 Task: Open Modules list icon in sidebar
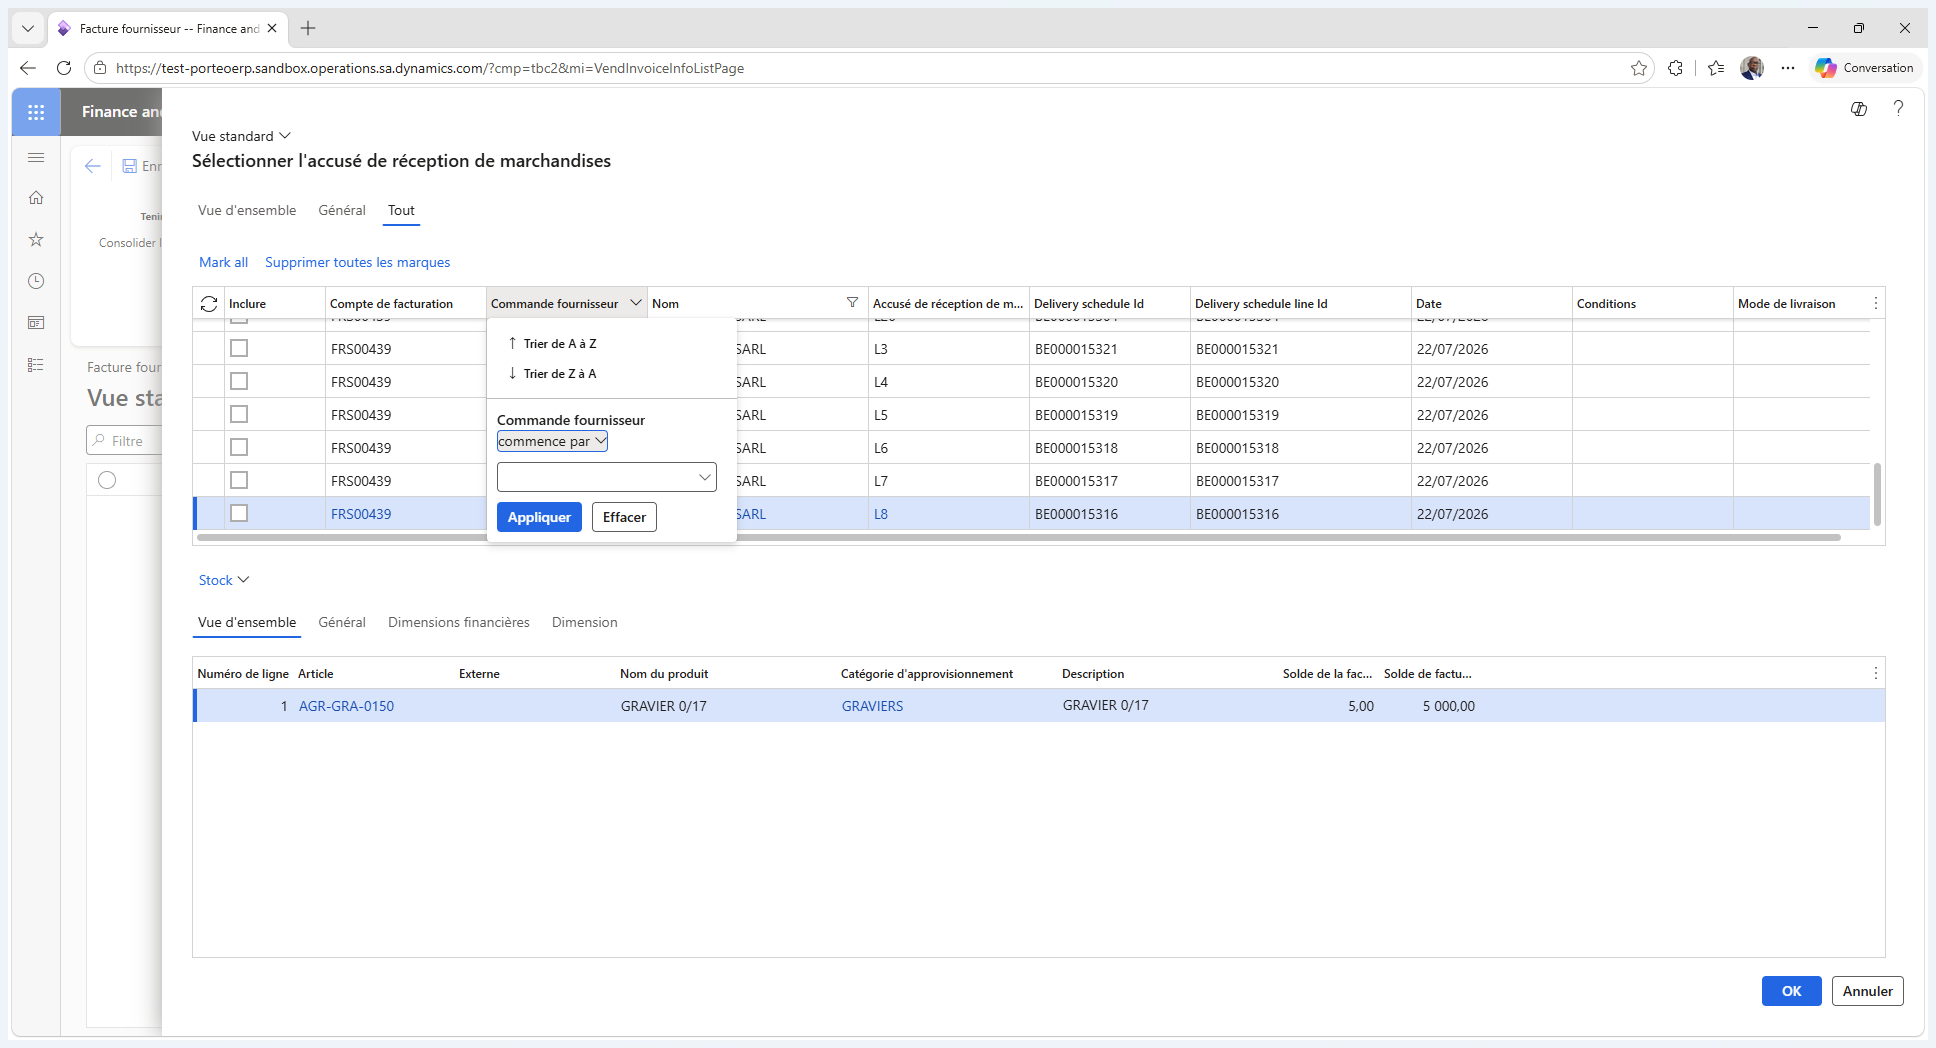(36, 365)
